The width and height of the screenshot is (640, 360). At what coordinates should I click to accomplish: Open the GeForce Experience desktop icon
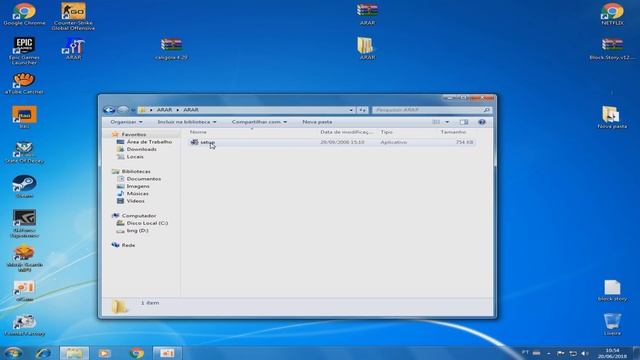(x=24, y=223)
